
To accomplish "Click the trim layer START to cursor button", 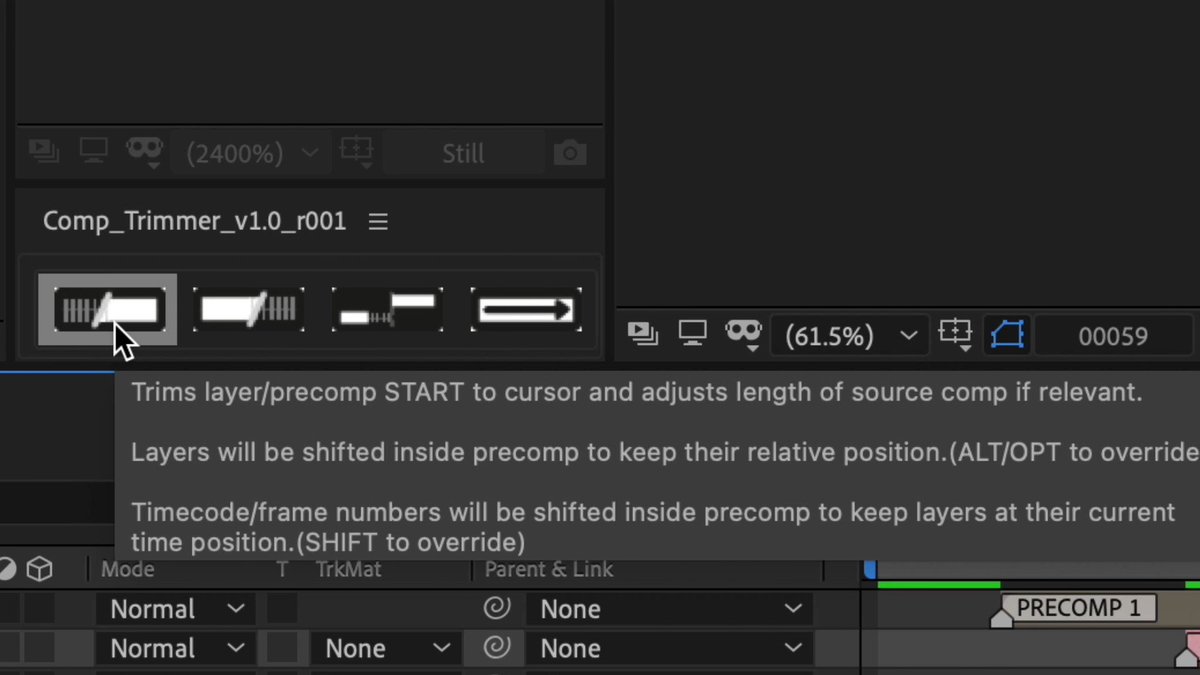I will 108,310.
